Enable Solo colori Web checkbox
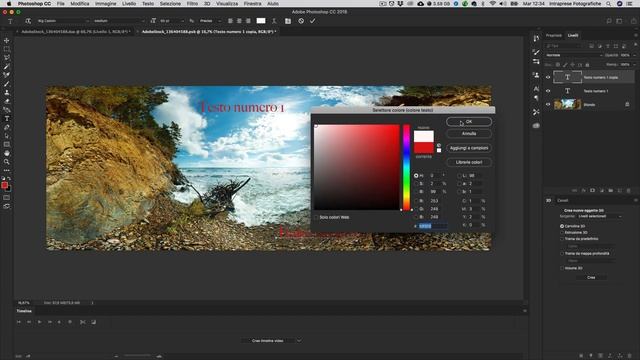The image size is (640, 360). pos(316,217)
